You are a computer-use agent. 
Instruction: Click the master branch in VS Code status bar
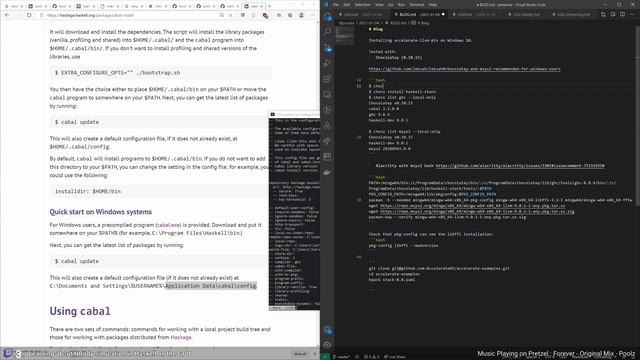tap(342, 356)
